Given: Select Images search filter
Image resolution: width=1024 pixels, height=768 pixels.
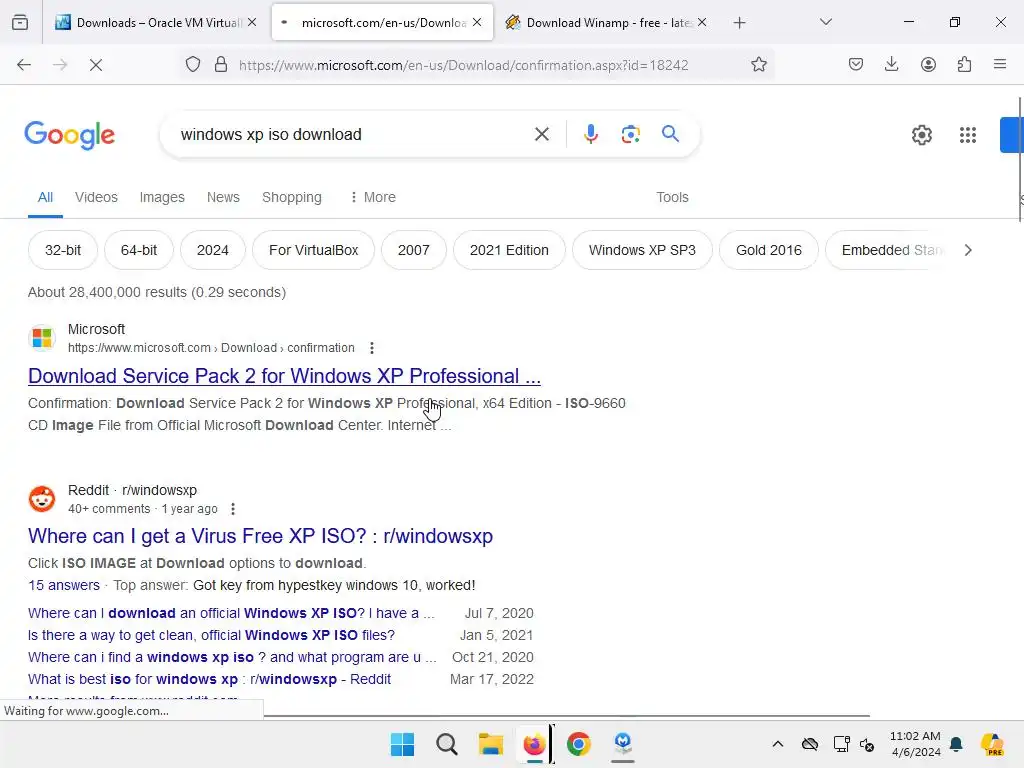Looking at the screenshot, I should [162, 197].
